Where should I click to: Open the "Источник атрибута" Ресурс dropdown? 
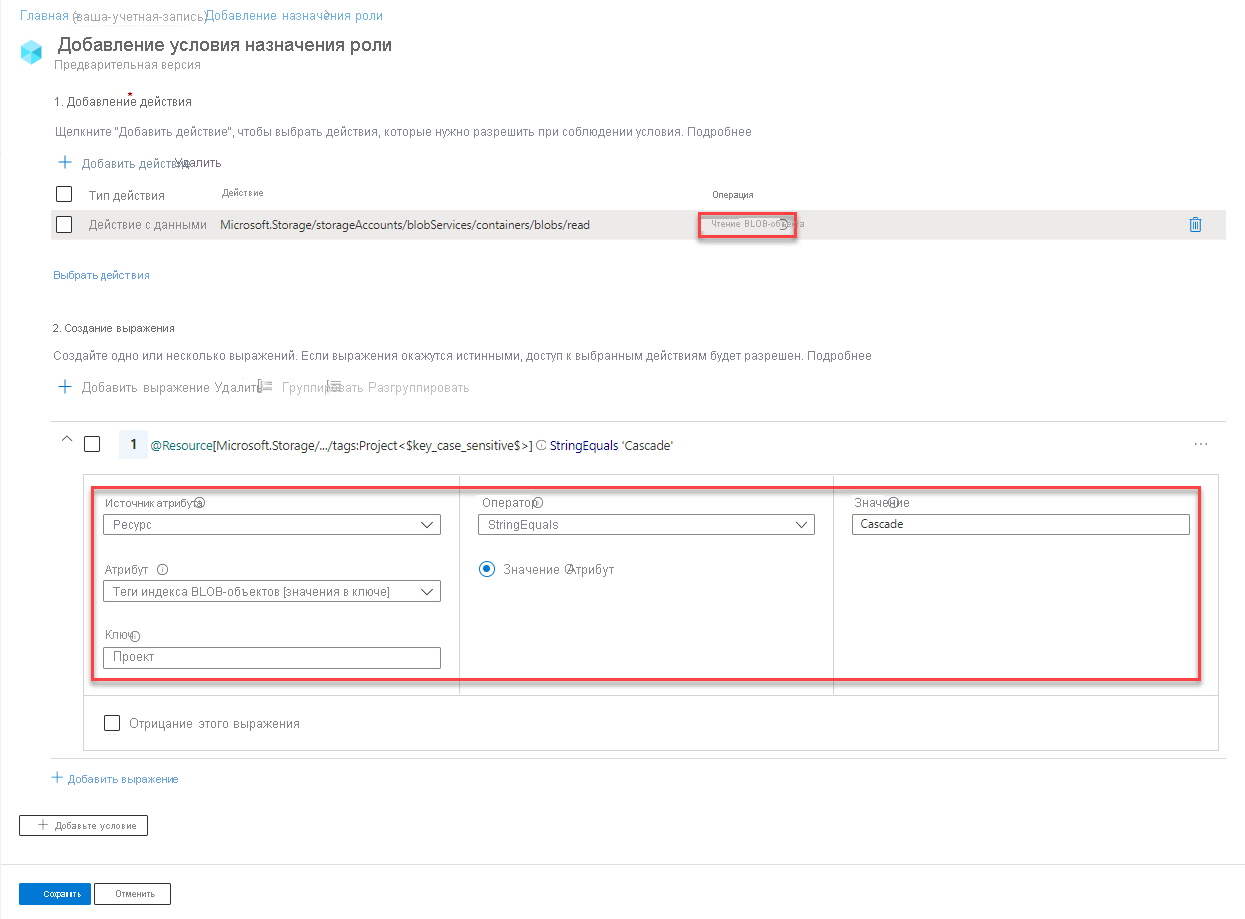tap(271, 523)
